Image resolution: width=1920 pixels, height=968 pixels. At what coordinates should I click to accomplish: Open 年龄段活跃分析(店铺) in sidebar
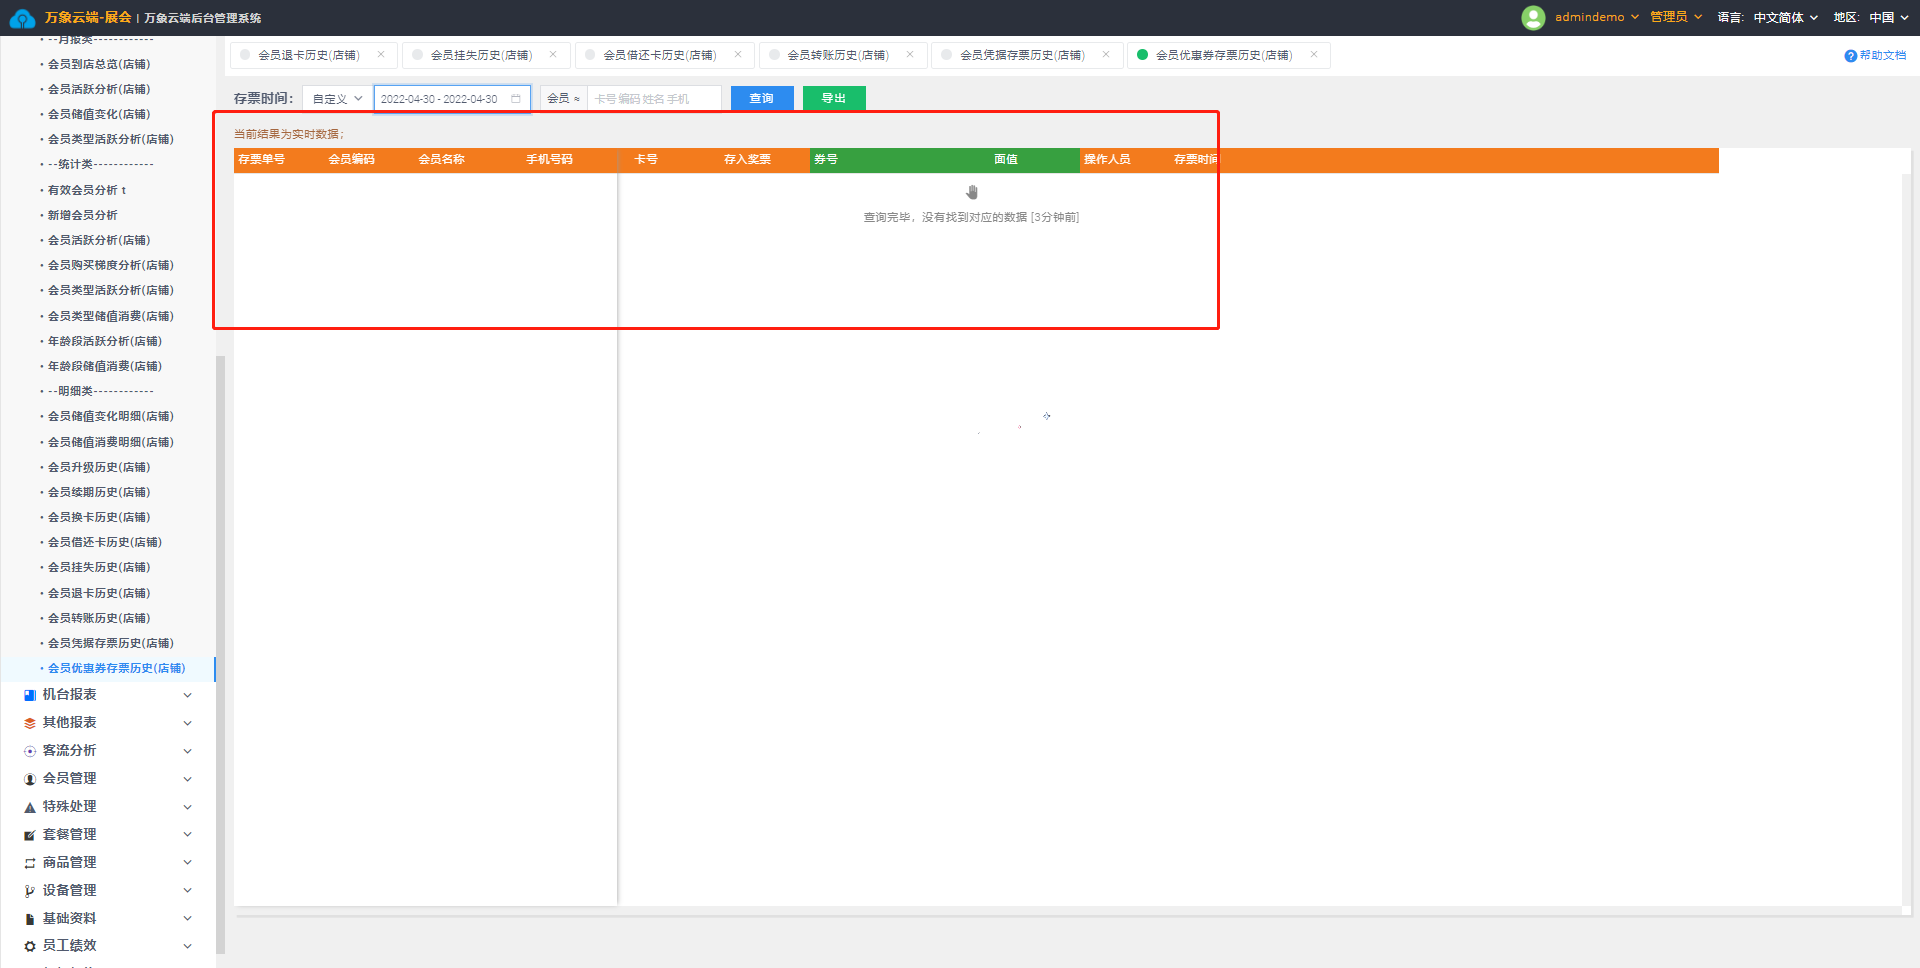point(105,341)
